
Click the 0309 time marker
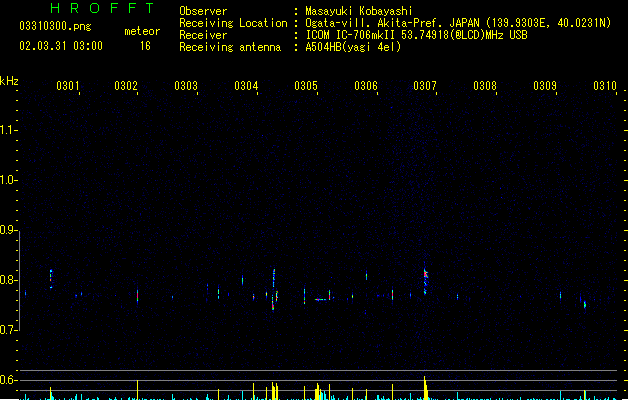pyautogui.click(x=545, y=86)
